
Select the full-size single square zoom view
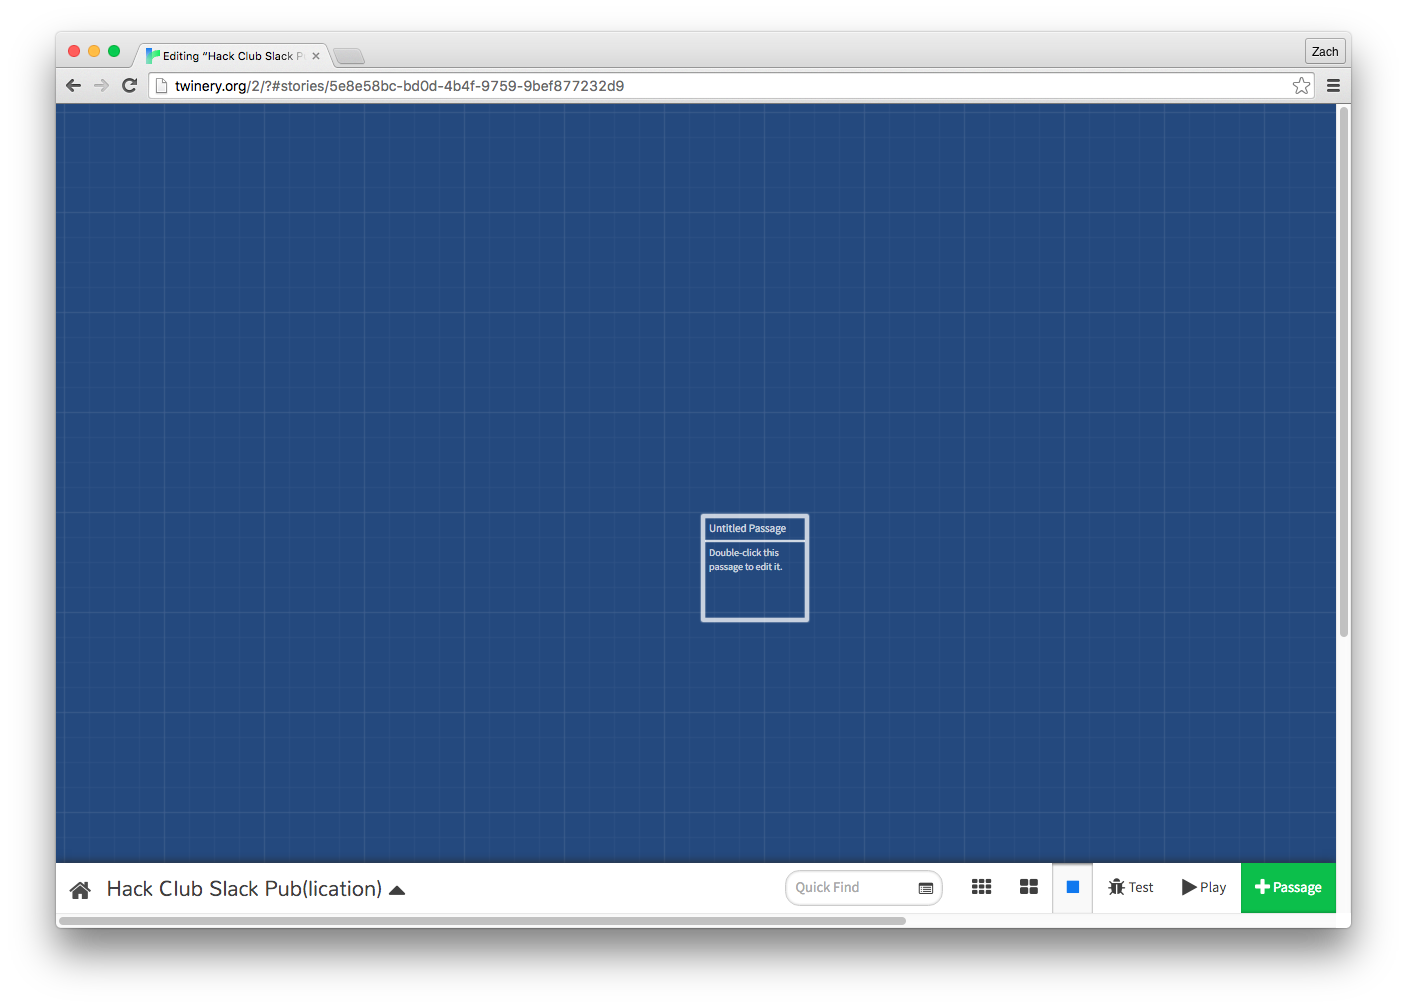click(x=1072, y=887)
